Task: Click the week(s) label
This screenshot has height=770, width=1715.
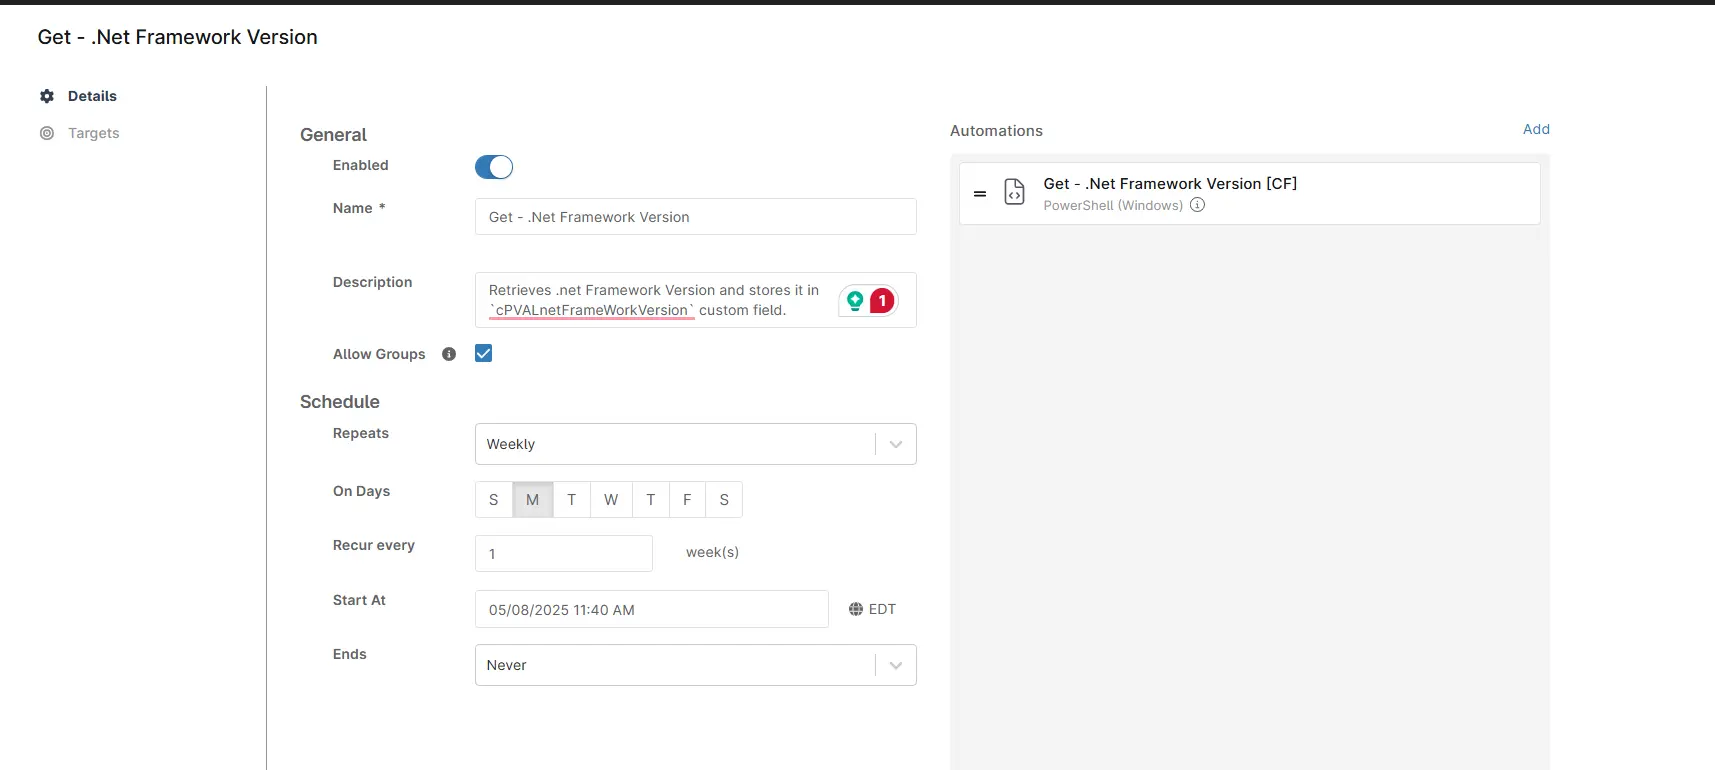Action: [x=712, y=552]
